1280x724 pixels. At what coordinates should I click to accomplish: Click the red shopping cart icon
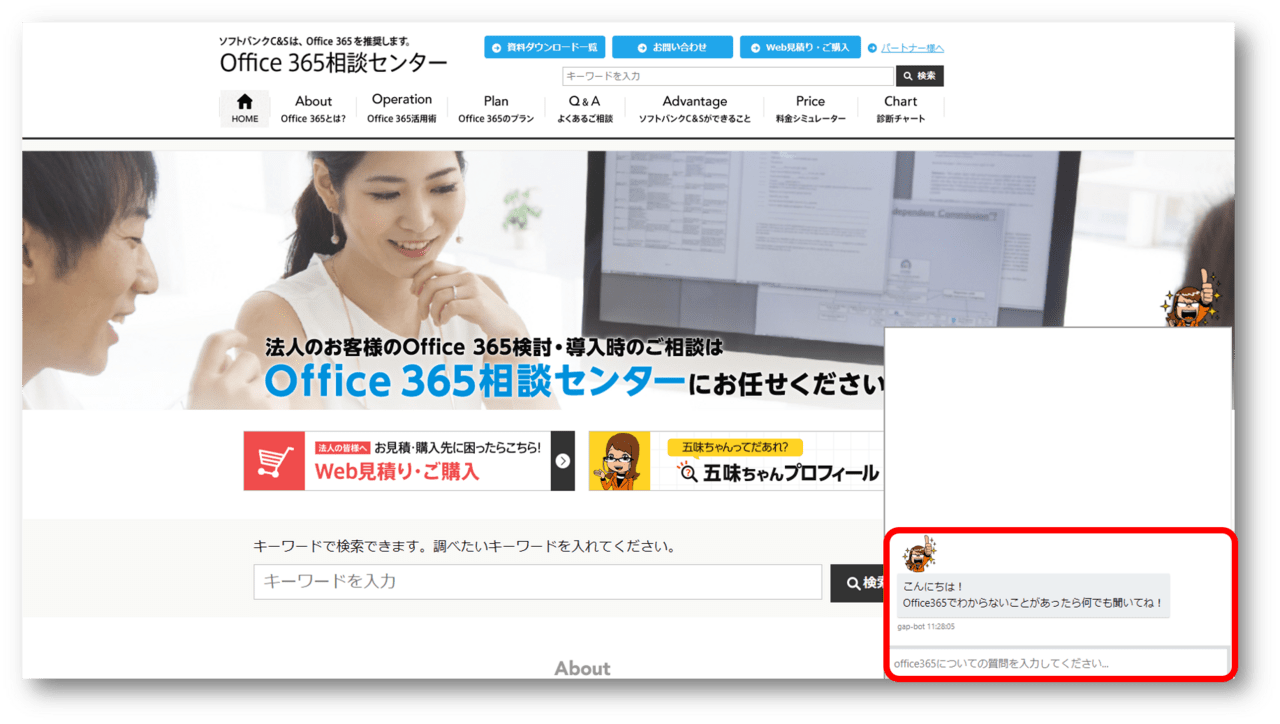274,461
